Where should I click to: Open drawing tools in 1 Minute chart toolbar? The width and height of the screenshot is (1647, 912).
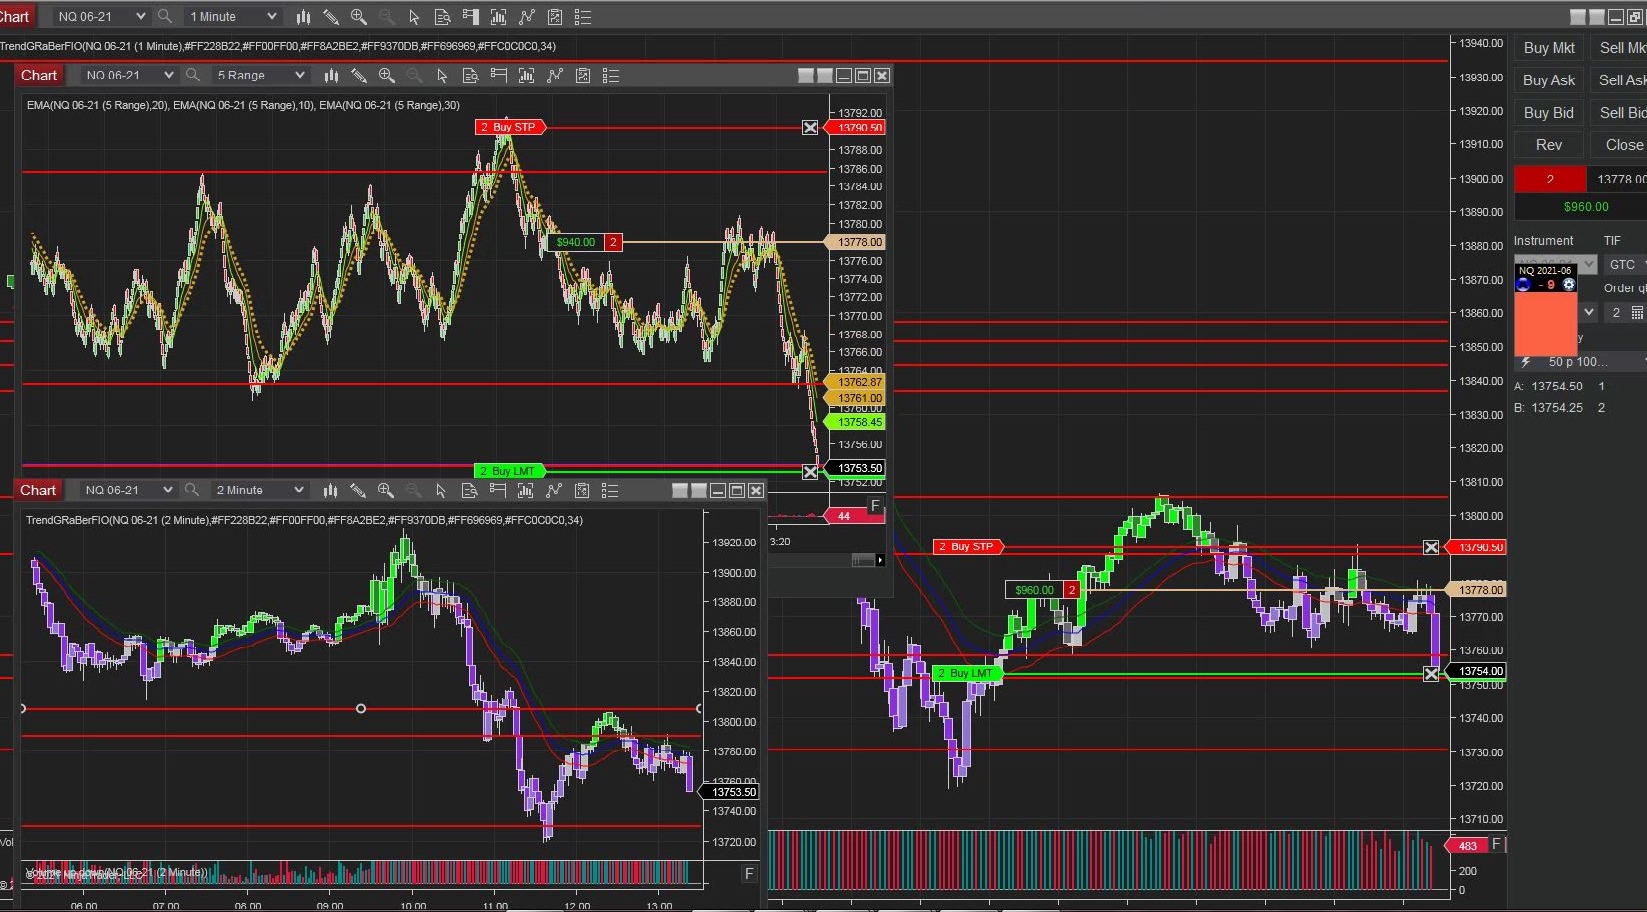coord(331,16)
